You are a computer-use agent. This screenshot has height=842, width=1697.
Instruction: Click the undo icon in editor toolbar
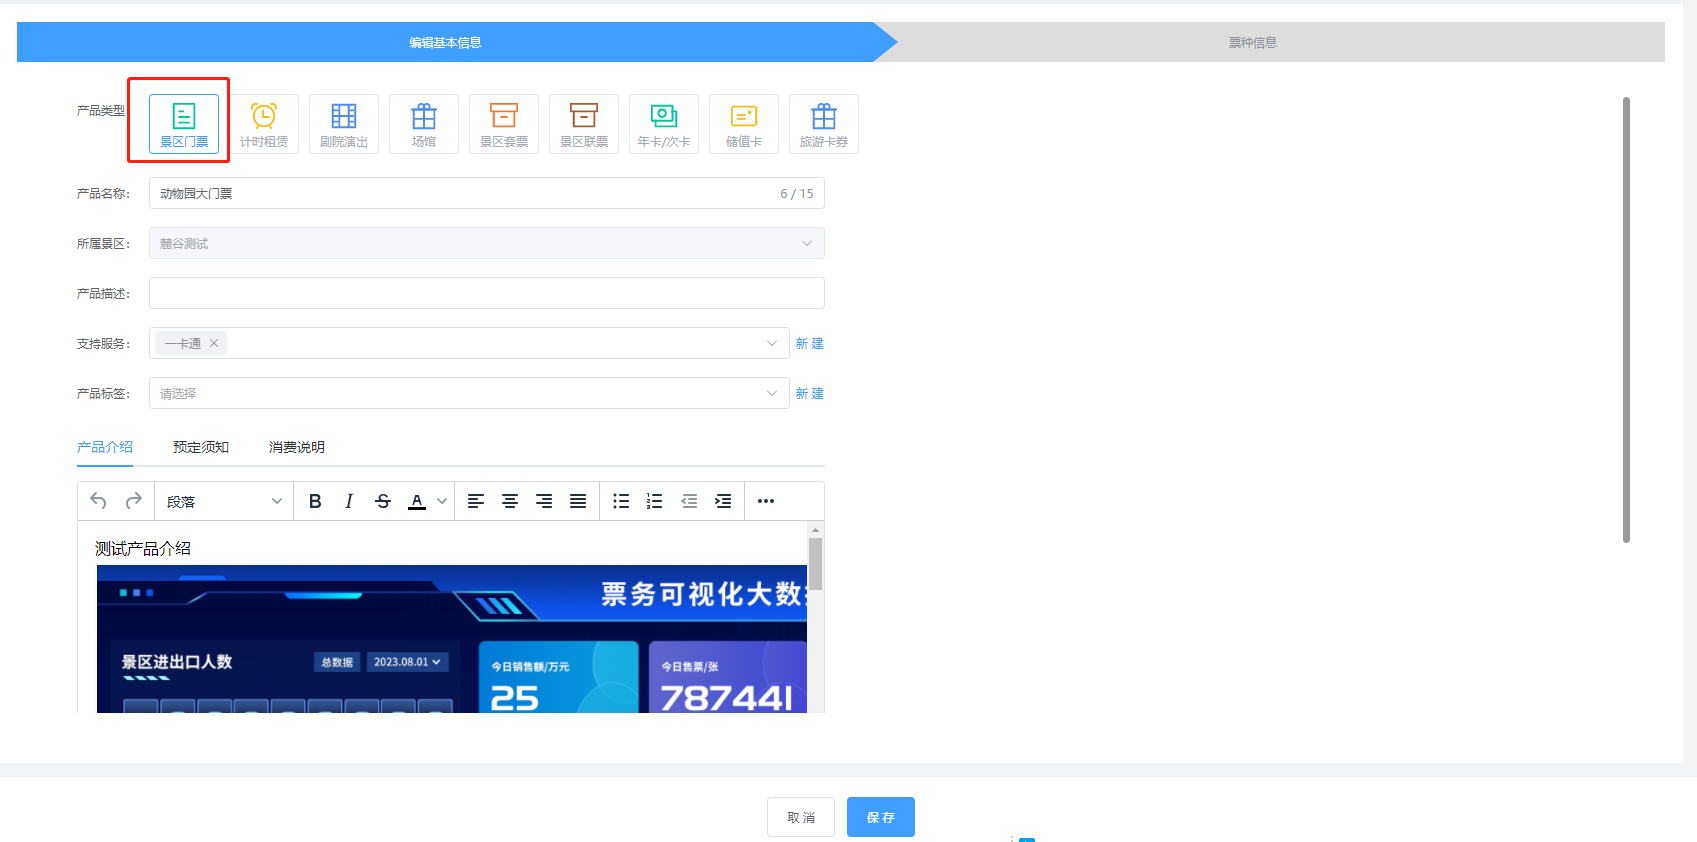click(98, 501)
